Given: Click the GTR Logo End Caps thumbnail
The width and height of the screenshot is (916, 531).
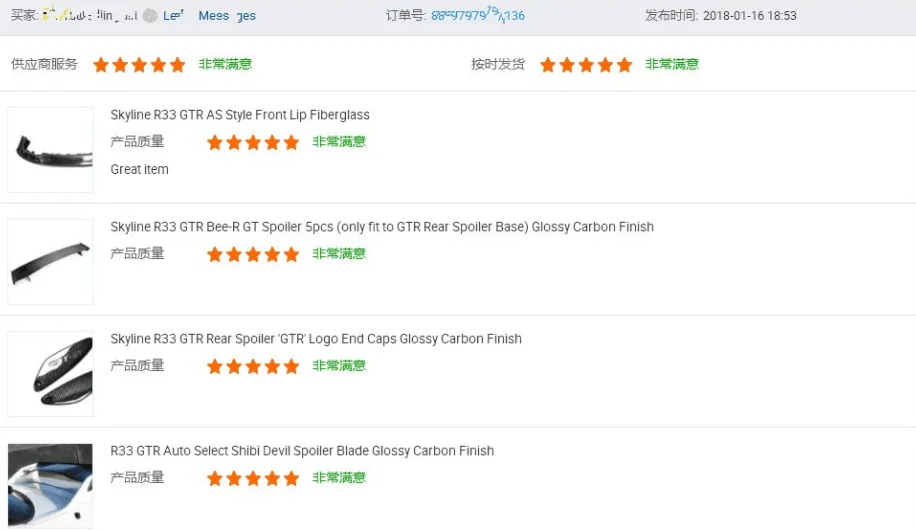Looking at the screenshot, I should tap(50, 374).
